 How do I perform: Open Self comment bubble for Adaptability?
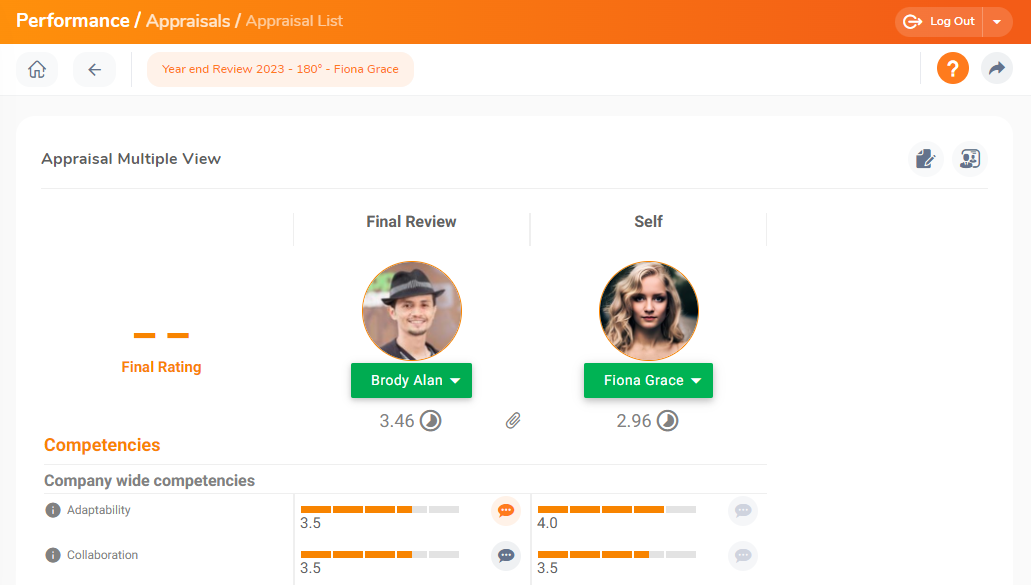coord(743,511)
